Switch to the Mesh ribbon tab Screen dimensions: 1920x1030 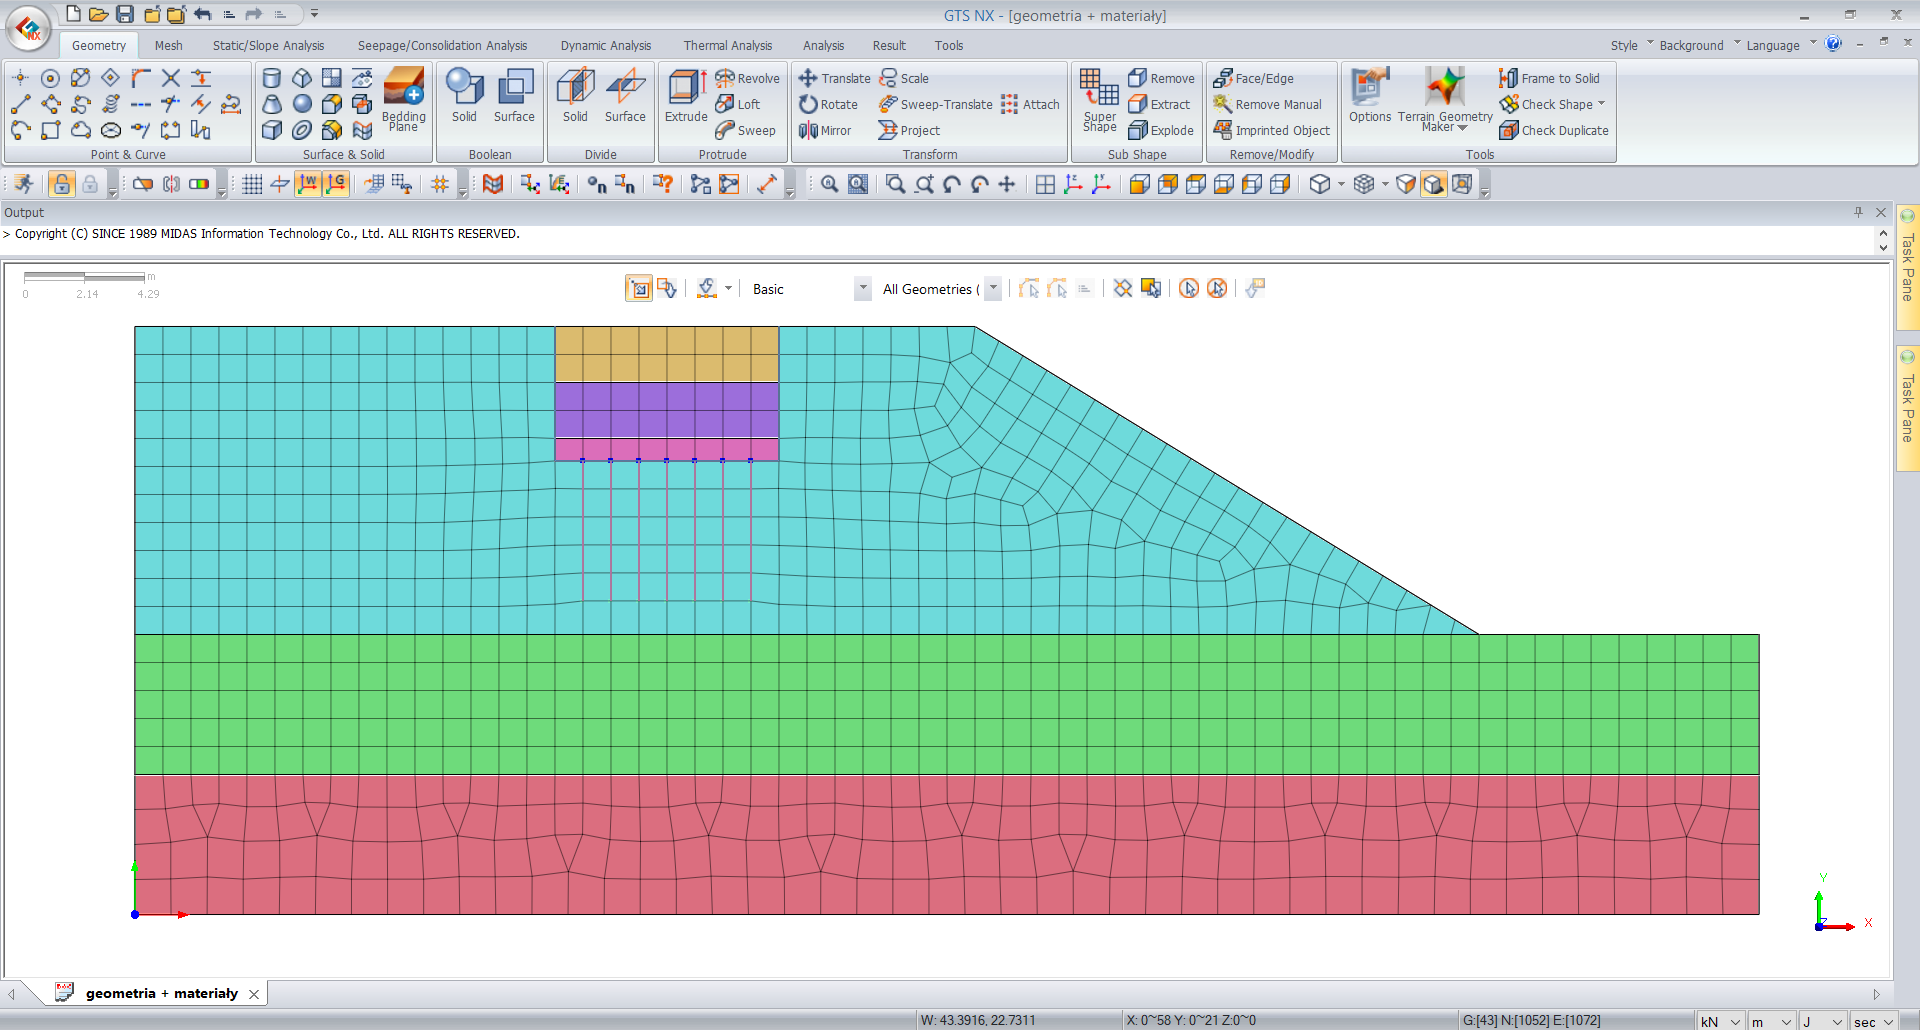click(x=168, y=45)
